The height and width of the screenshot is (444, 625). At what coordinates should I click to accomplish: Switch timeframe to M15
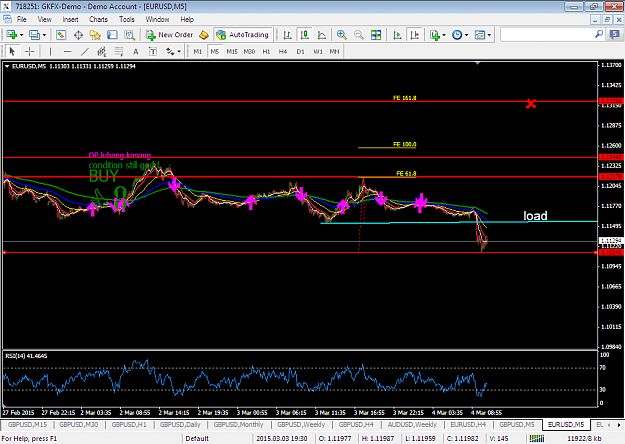[x=232, y=51]
